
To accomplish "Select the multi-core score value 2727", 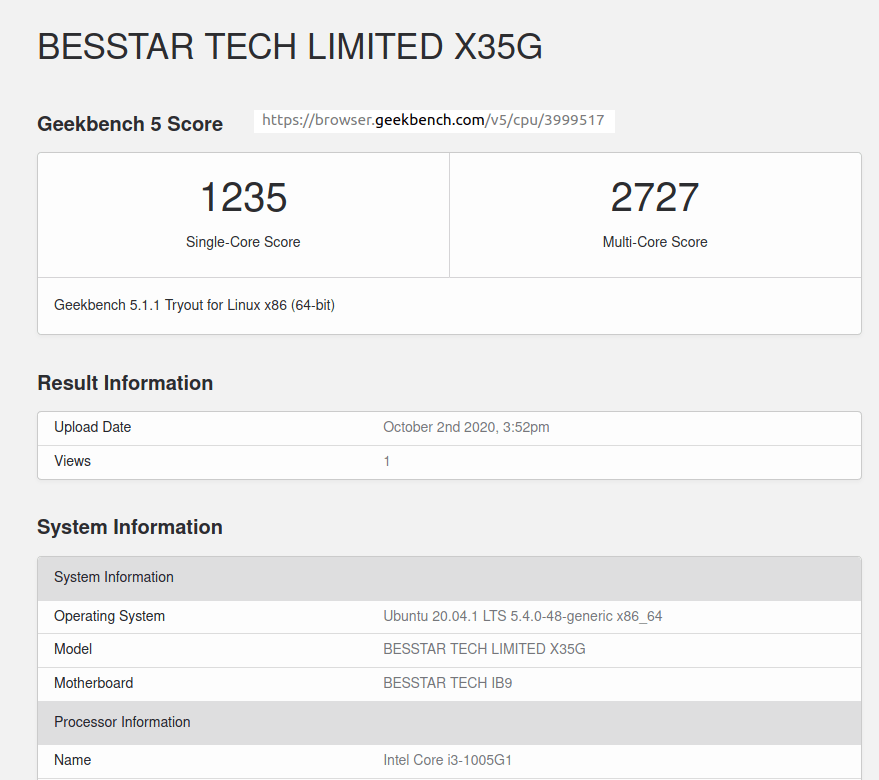I will pos(655,197).
